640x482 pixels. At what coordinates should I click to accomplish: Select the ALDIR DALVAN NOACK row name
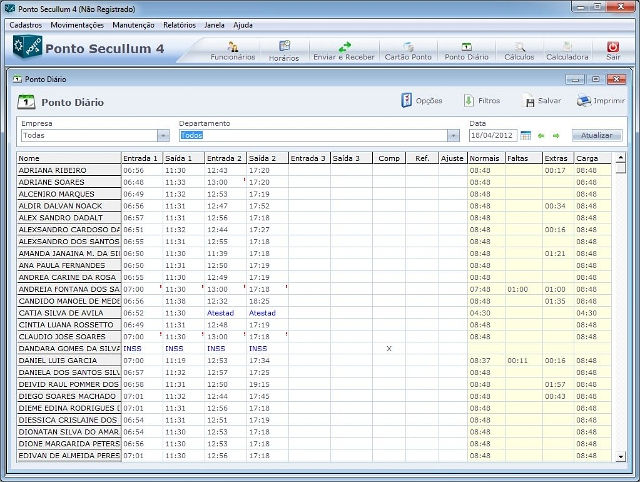[69, 206]
